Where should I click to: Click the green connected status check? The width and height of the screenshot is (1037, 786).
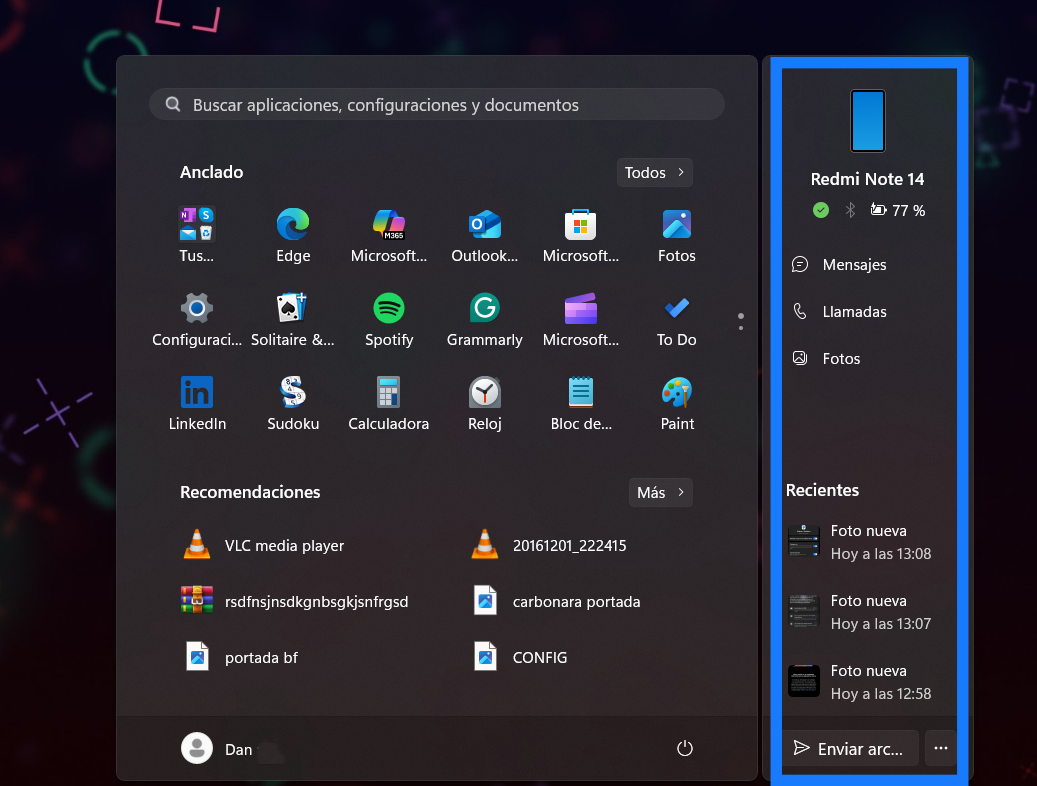point(821,210)
